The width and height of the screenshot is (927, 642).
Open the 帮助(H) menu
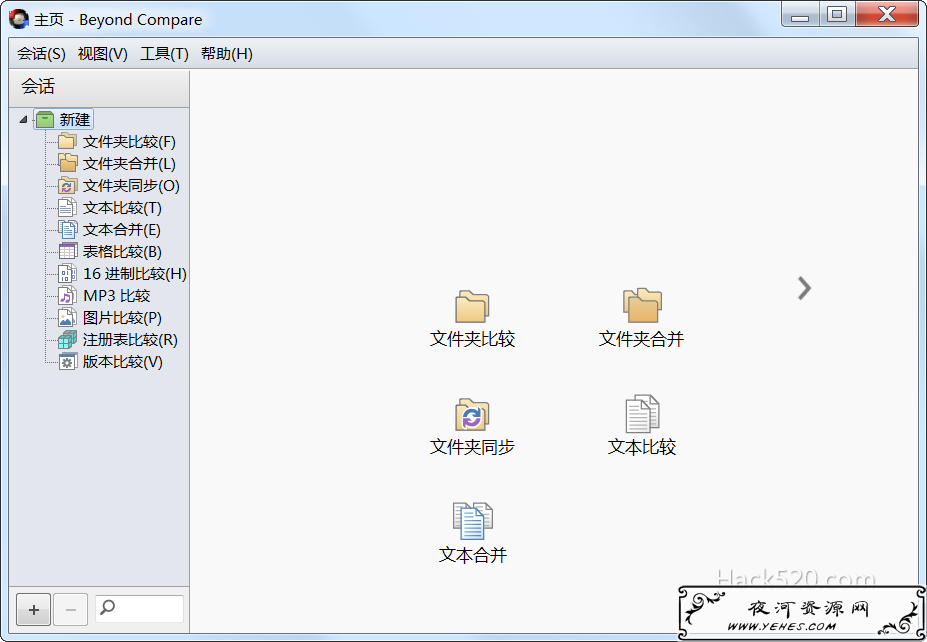click(x=226, y=54)
